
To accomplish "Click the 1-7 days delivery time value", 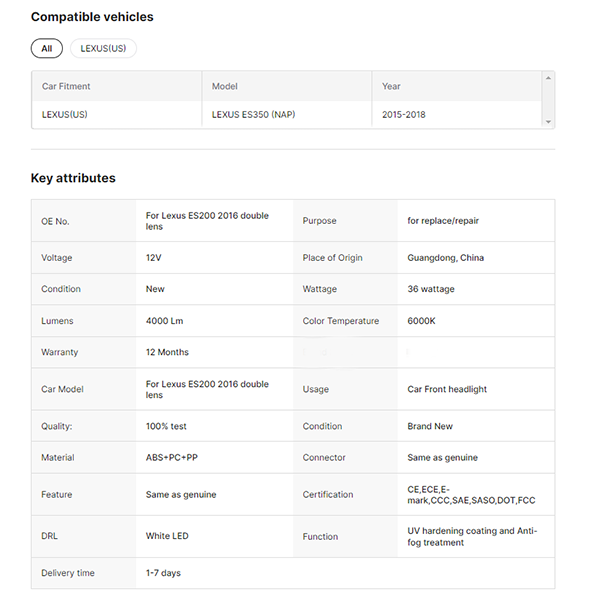I will click(x=163, y=573).
